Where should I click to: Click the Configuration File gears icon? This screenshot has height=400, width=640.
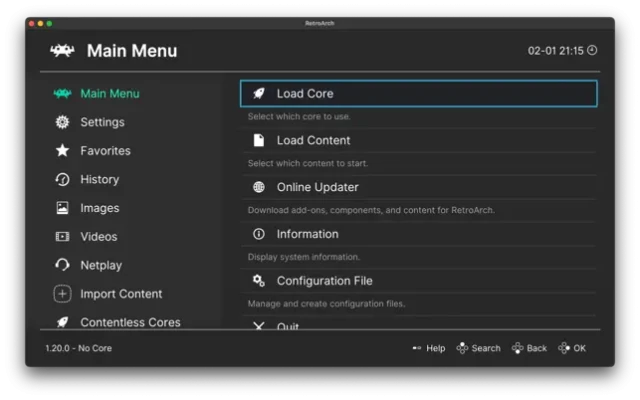coord(259,280)
